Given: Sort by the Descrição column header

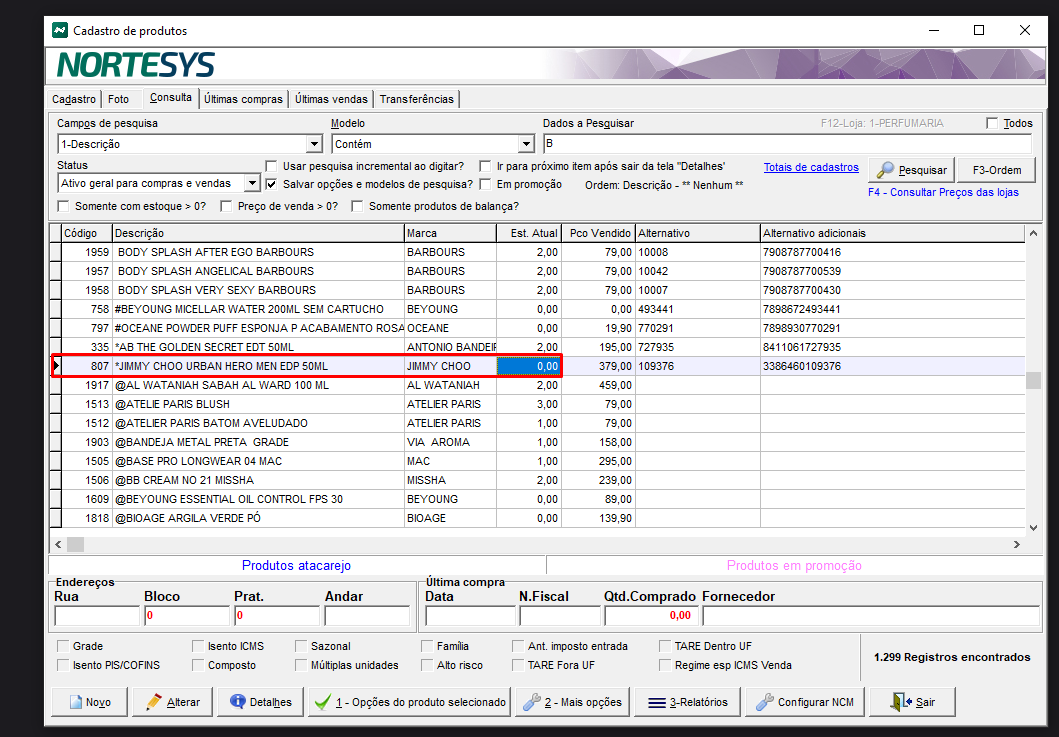Looking at the screenshot, I should point(258,233).
